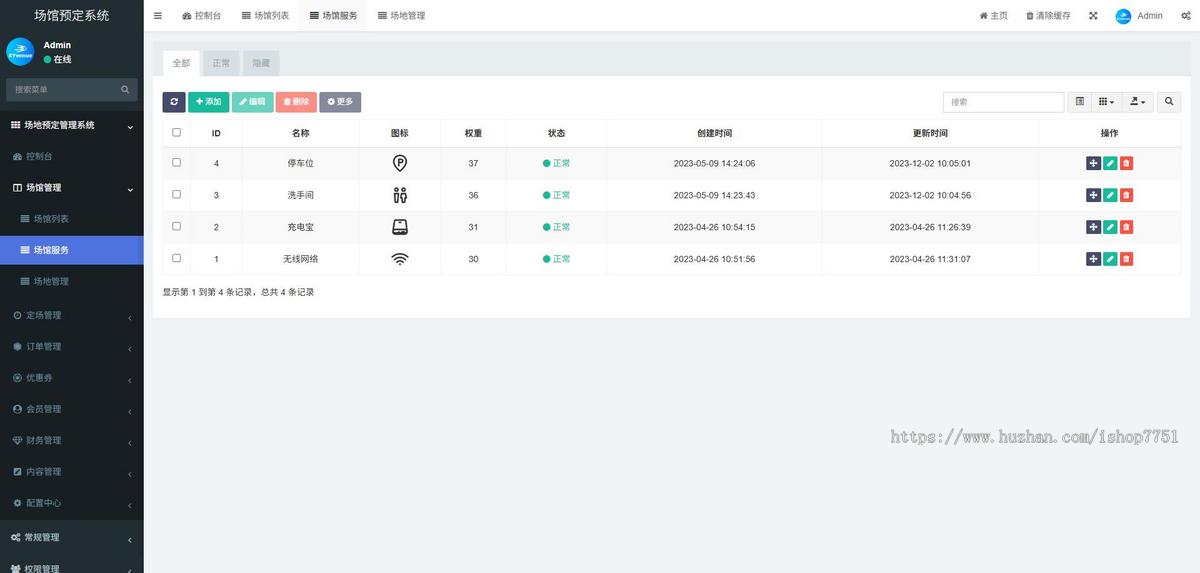Check the select-all checkbox in table header
1200x573 pixels.
pyautogui.click(x=177, y=132)
